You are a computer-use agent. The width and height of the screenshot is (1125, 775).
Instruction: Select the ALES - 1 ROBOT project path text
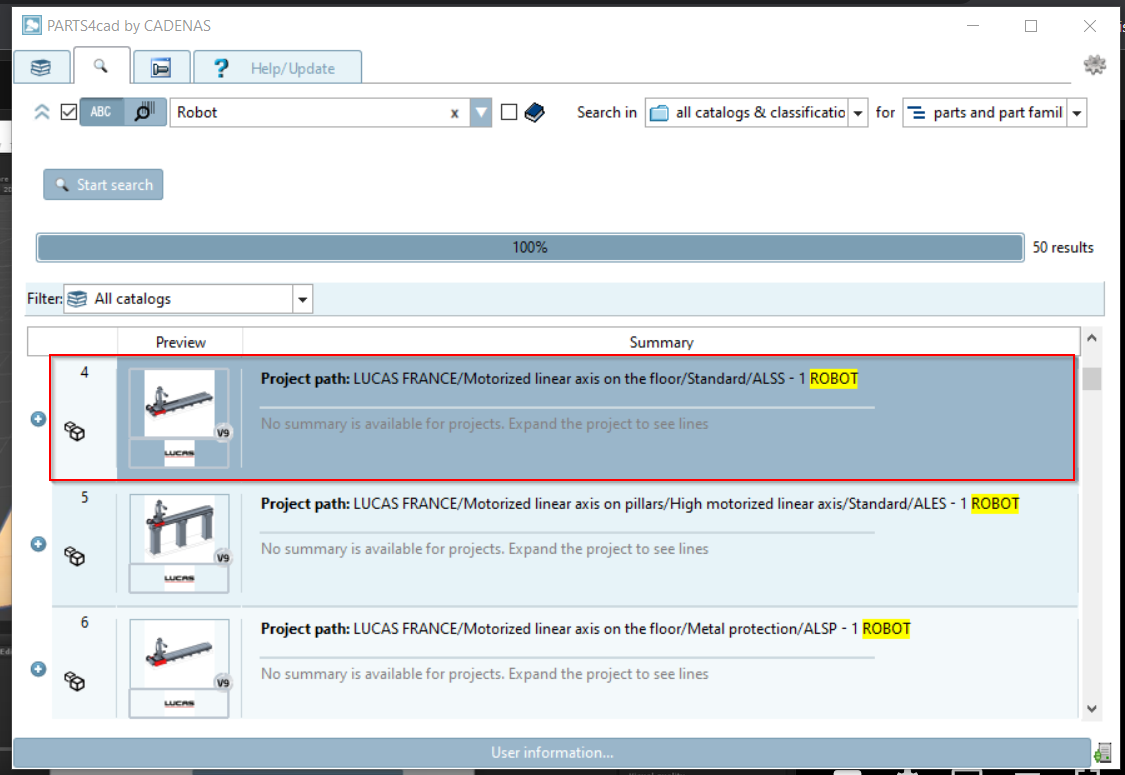[x=640, y=504]
